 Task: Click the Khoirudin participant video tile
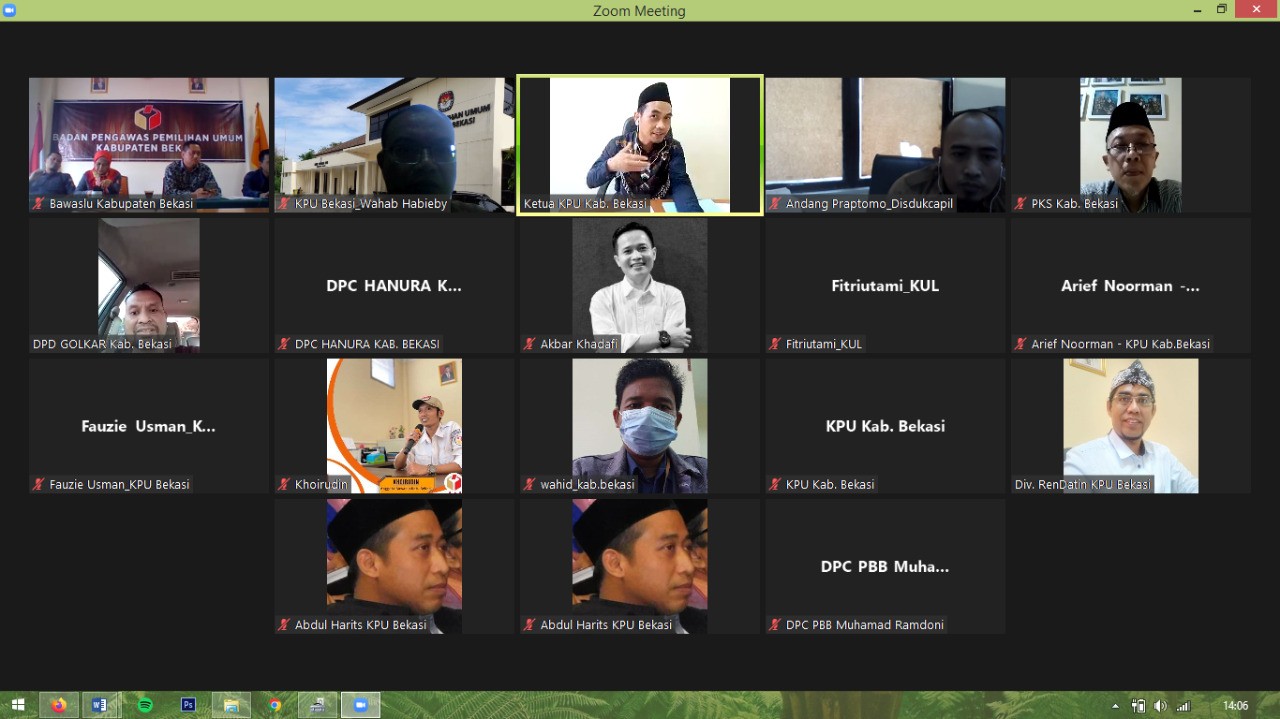point(394,425)
